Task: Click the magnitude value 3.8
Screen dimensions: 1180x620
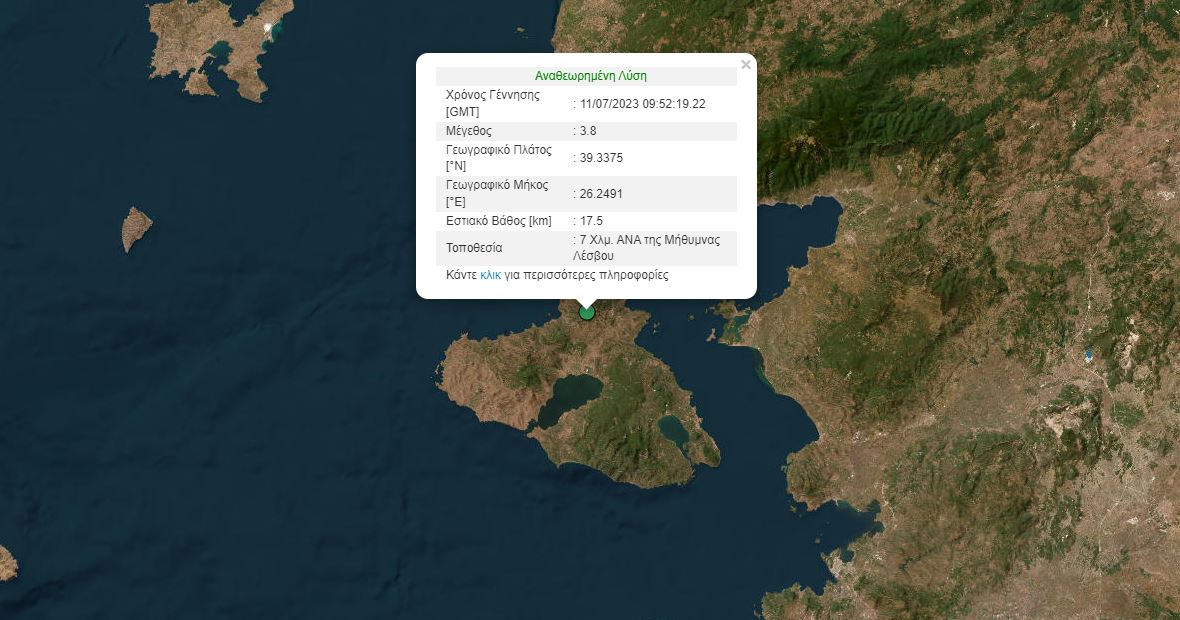Action: (x=590, y=131)
